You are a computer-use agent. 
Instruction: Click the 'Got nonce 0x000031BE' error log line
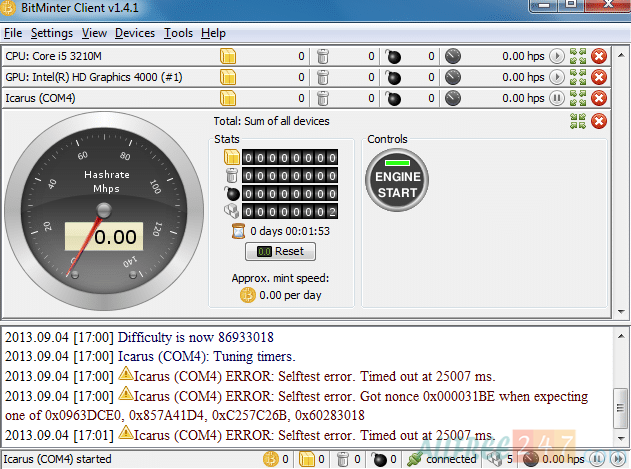[296, 406]
